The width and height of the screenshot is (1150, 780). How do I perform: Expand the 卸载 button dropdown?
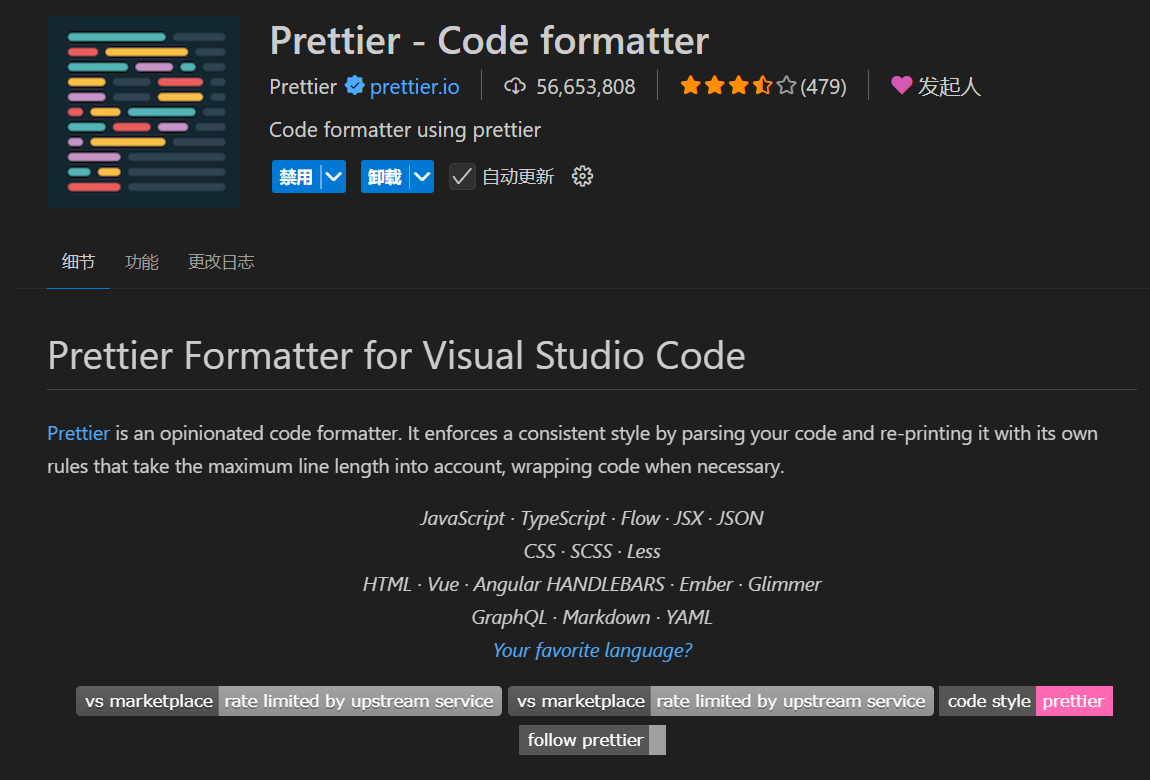420,176
